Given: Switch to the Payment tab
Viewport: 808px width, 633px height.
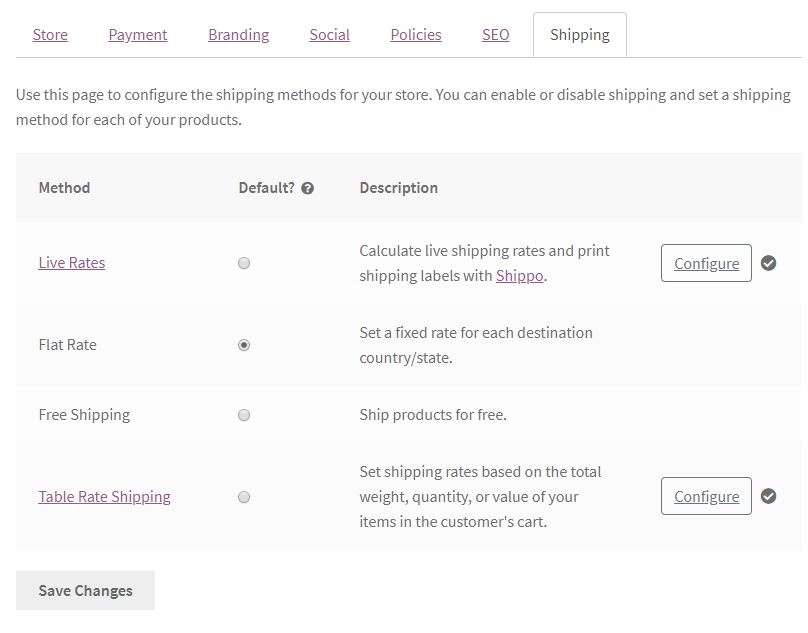Looking at the screenshot, I should point(138,35).
